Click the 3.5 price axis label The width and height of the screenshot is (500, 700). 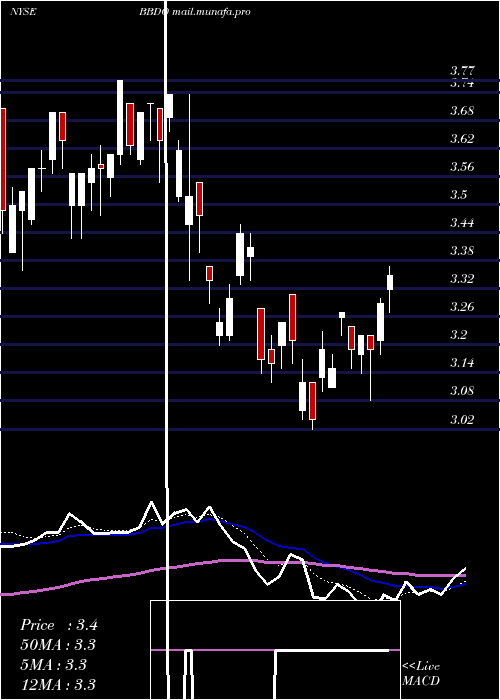pyautogui.click(x=459, y=195)
